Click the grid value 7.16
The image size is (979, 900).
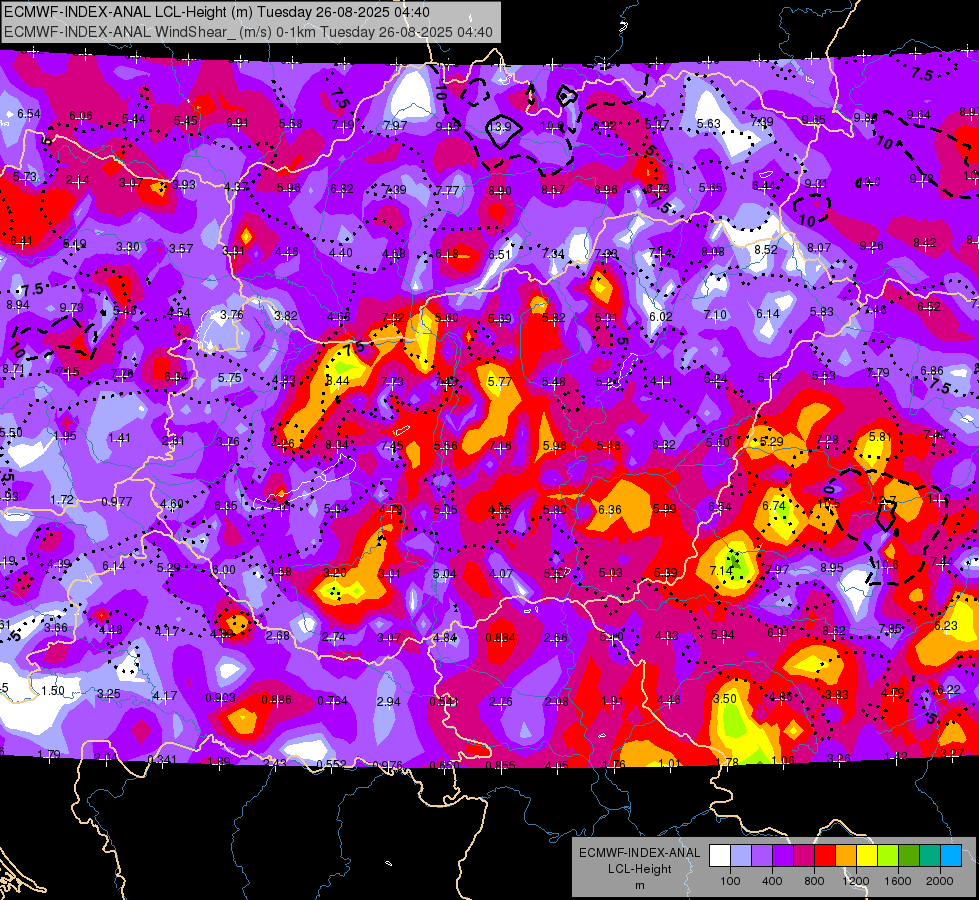point(500,446)
